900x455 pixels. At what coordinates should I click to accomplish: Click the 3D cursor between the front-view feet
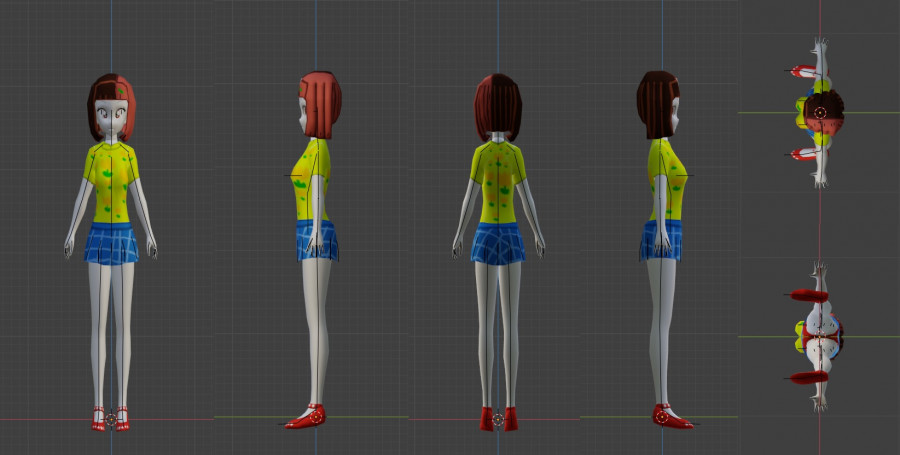point(111,419)
